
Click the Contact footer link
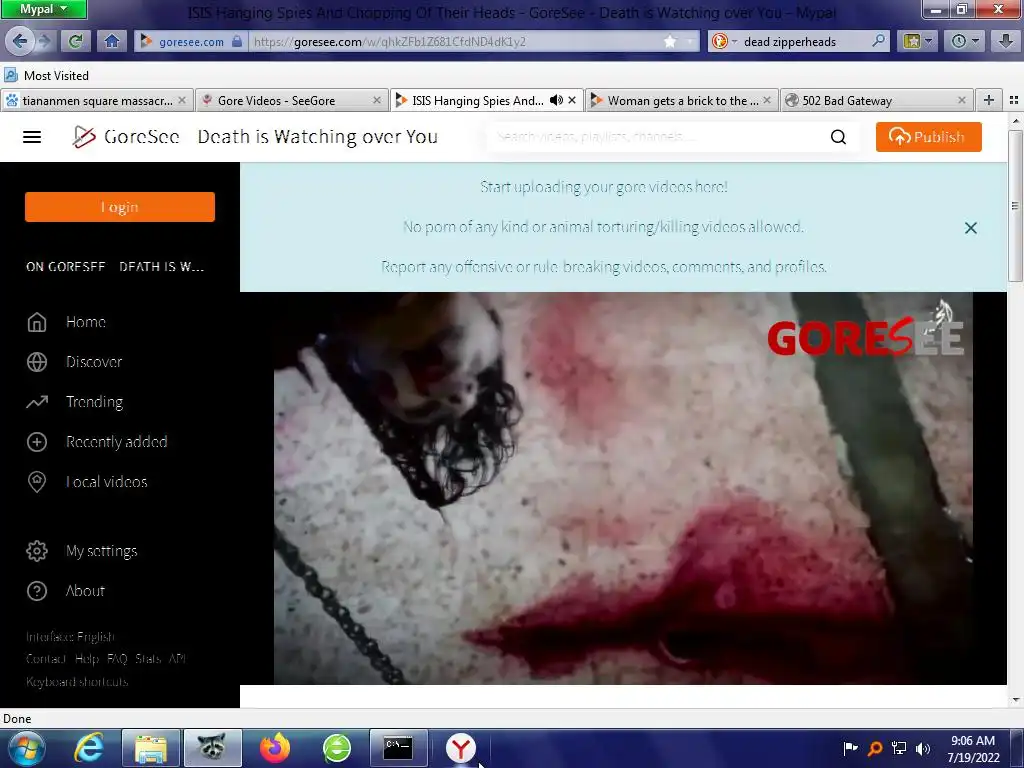pos(46,659)
